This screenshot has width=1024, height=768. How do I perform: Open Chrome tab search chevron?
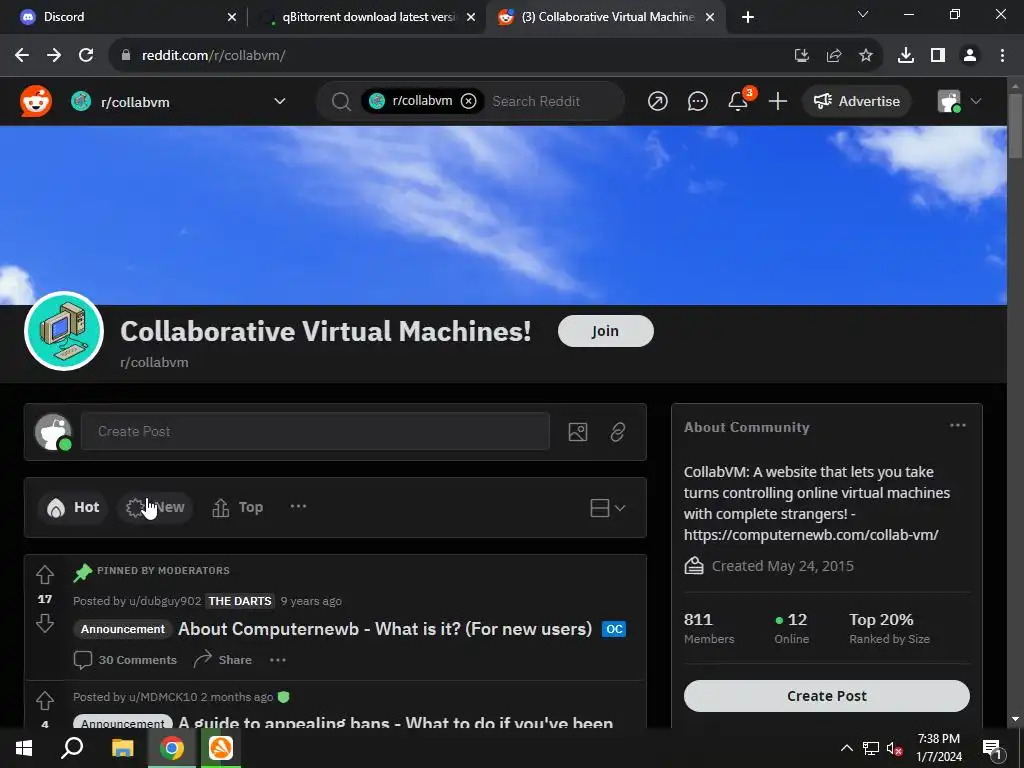863,14
